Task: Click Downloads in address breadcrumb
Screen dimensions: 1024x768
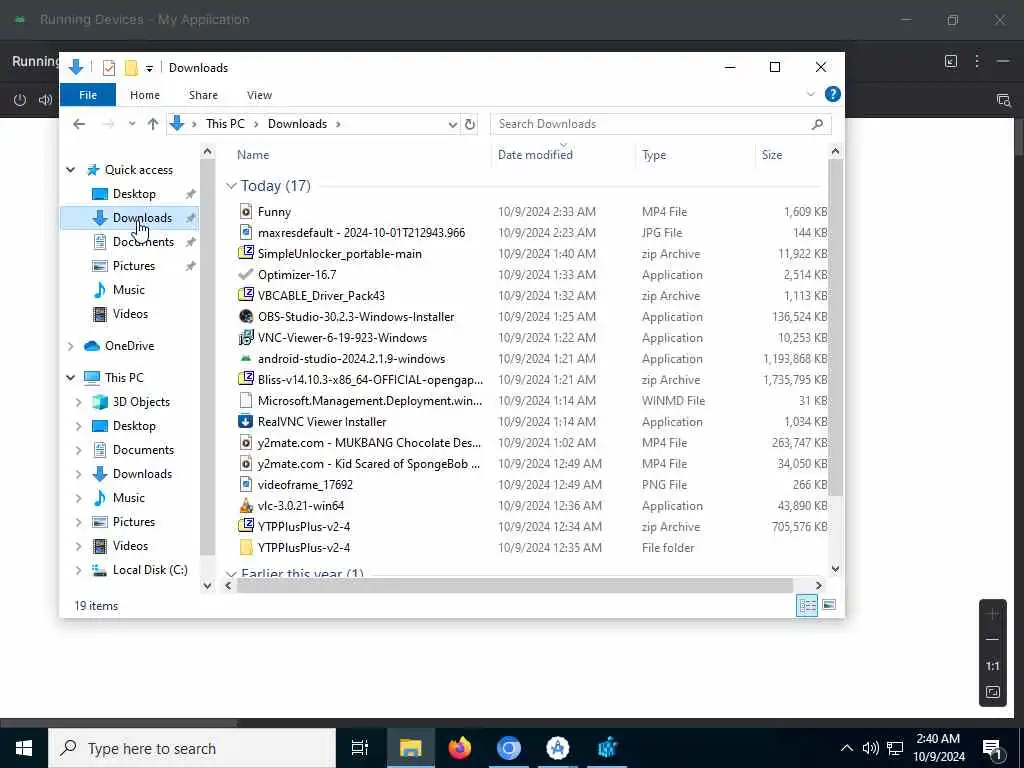Action: coord(297,124)
